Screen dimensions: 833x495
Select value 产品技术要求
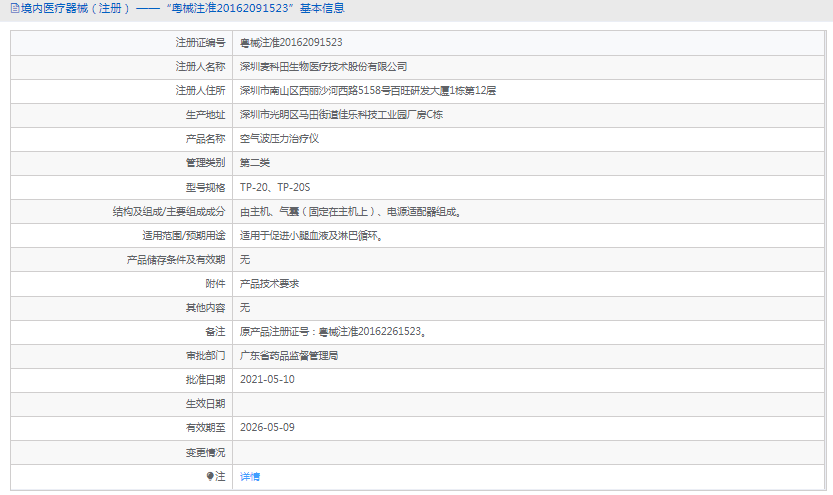tap(269, 284)
